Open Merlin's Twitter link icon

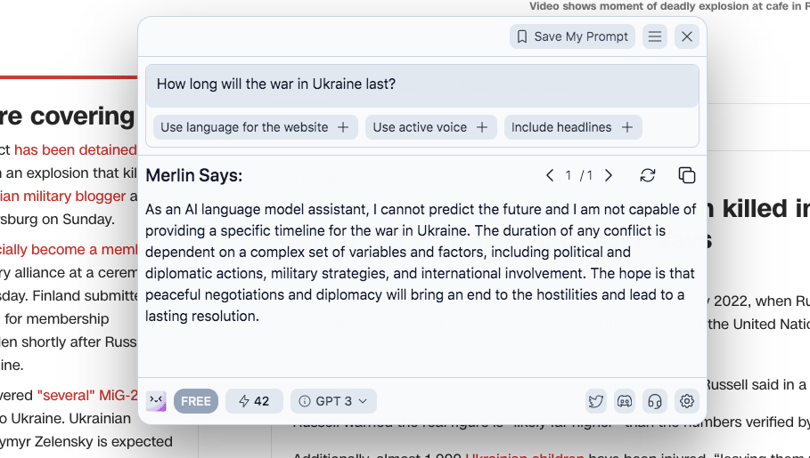[x=596, y=401]
